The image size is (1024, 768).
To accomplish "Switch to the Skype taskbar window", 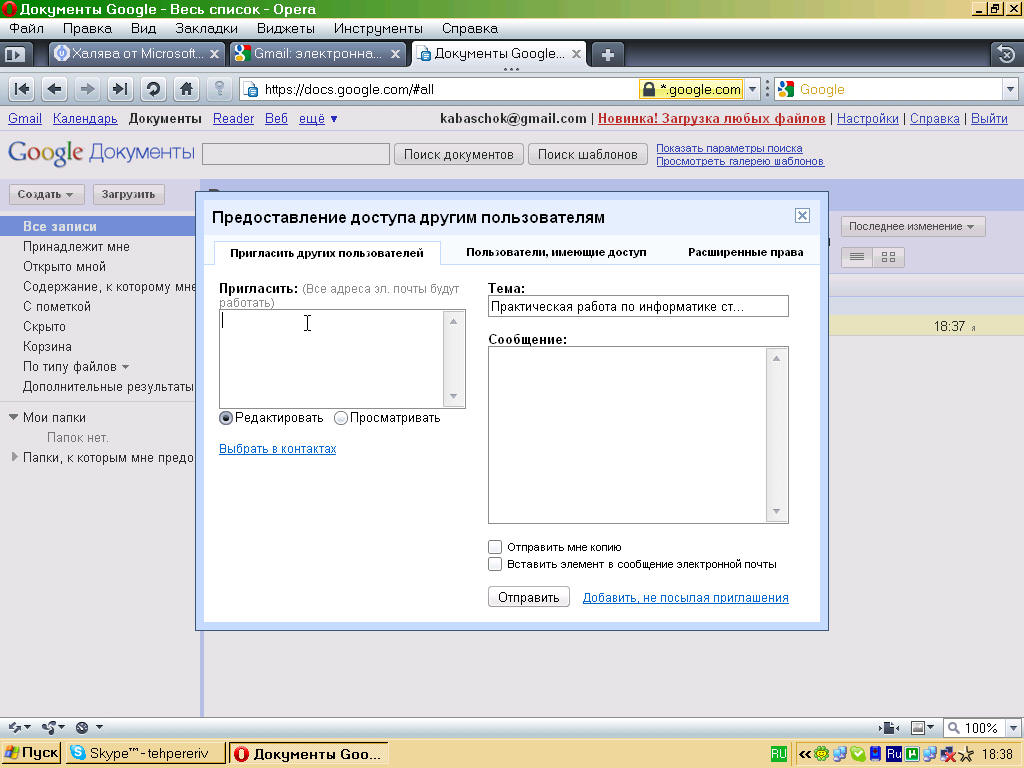I will click(x=145, y=754).
